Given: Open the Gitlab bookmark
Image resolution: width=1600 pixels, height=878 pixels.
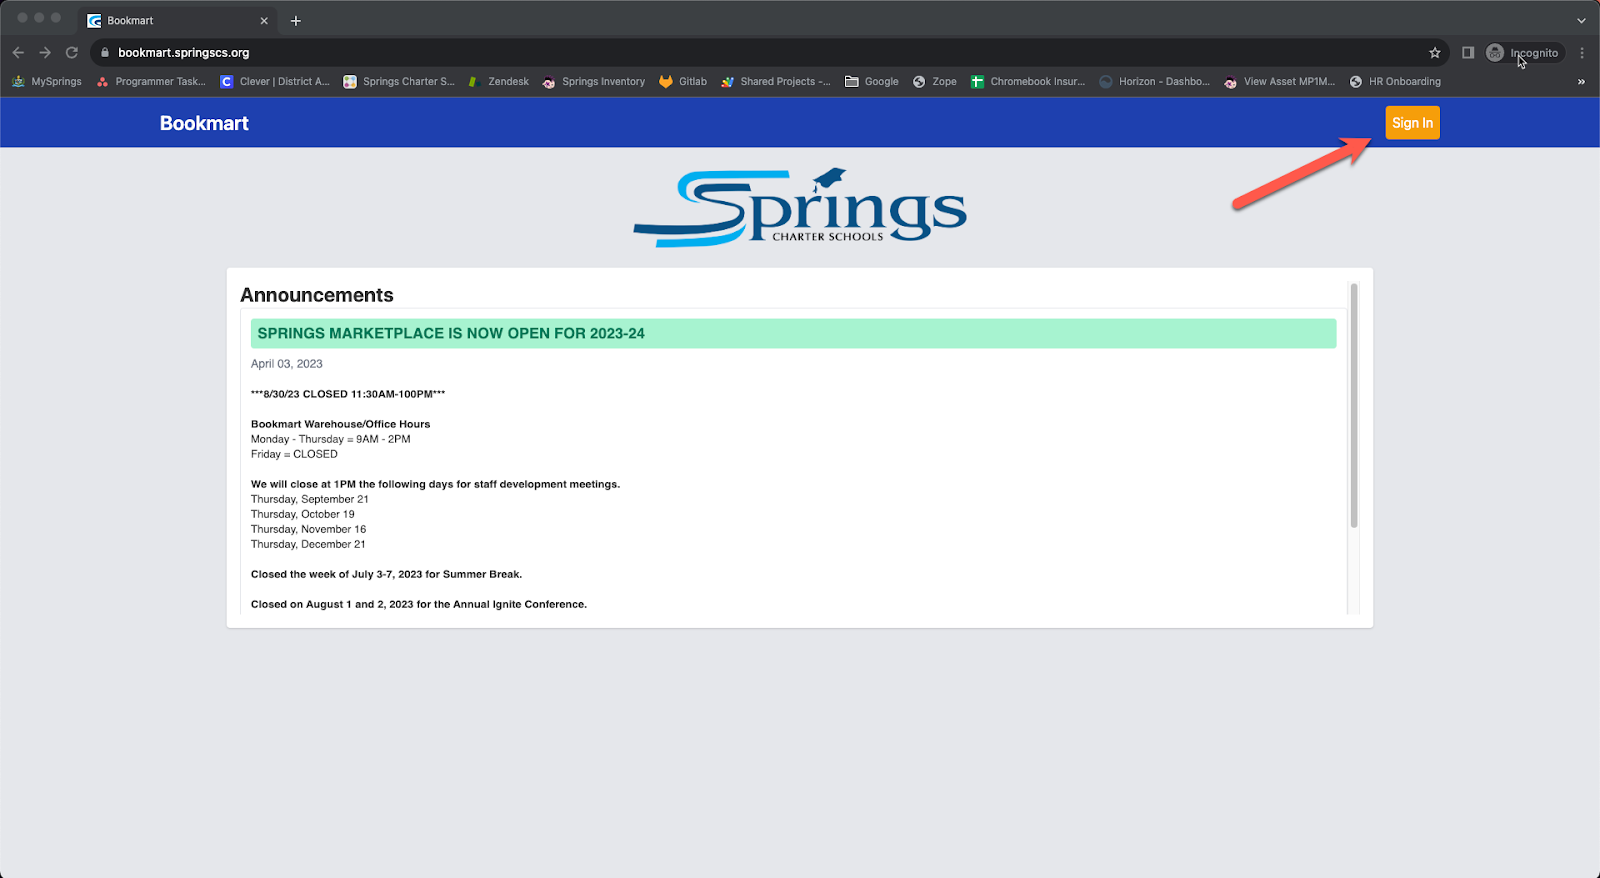Looking at the screenshot, I should [683, 82].
